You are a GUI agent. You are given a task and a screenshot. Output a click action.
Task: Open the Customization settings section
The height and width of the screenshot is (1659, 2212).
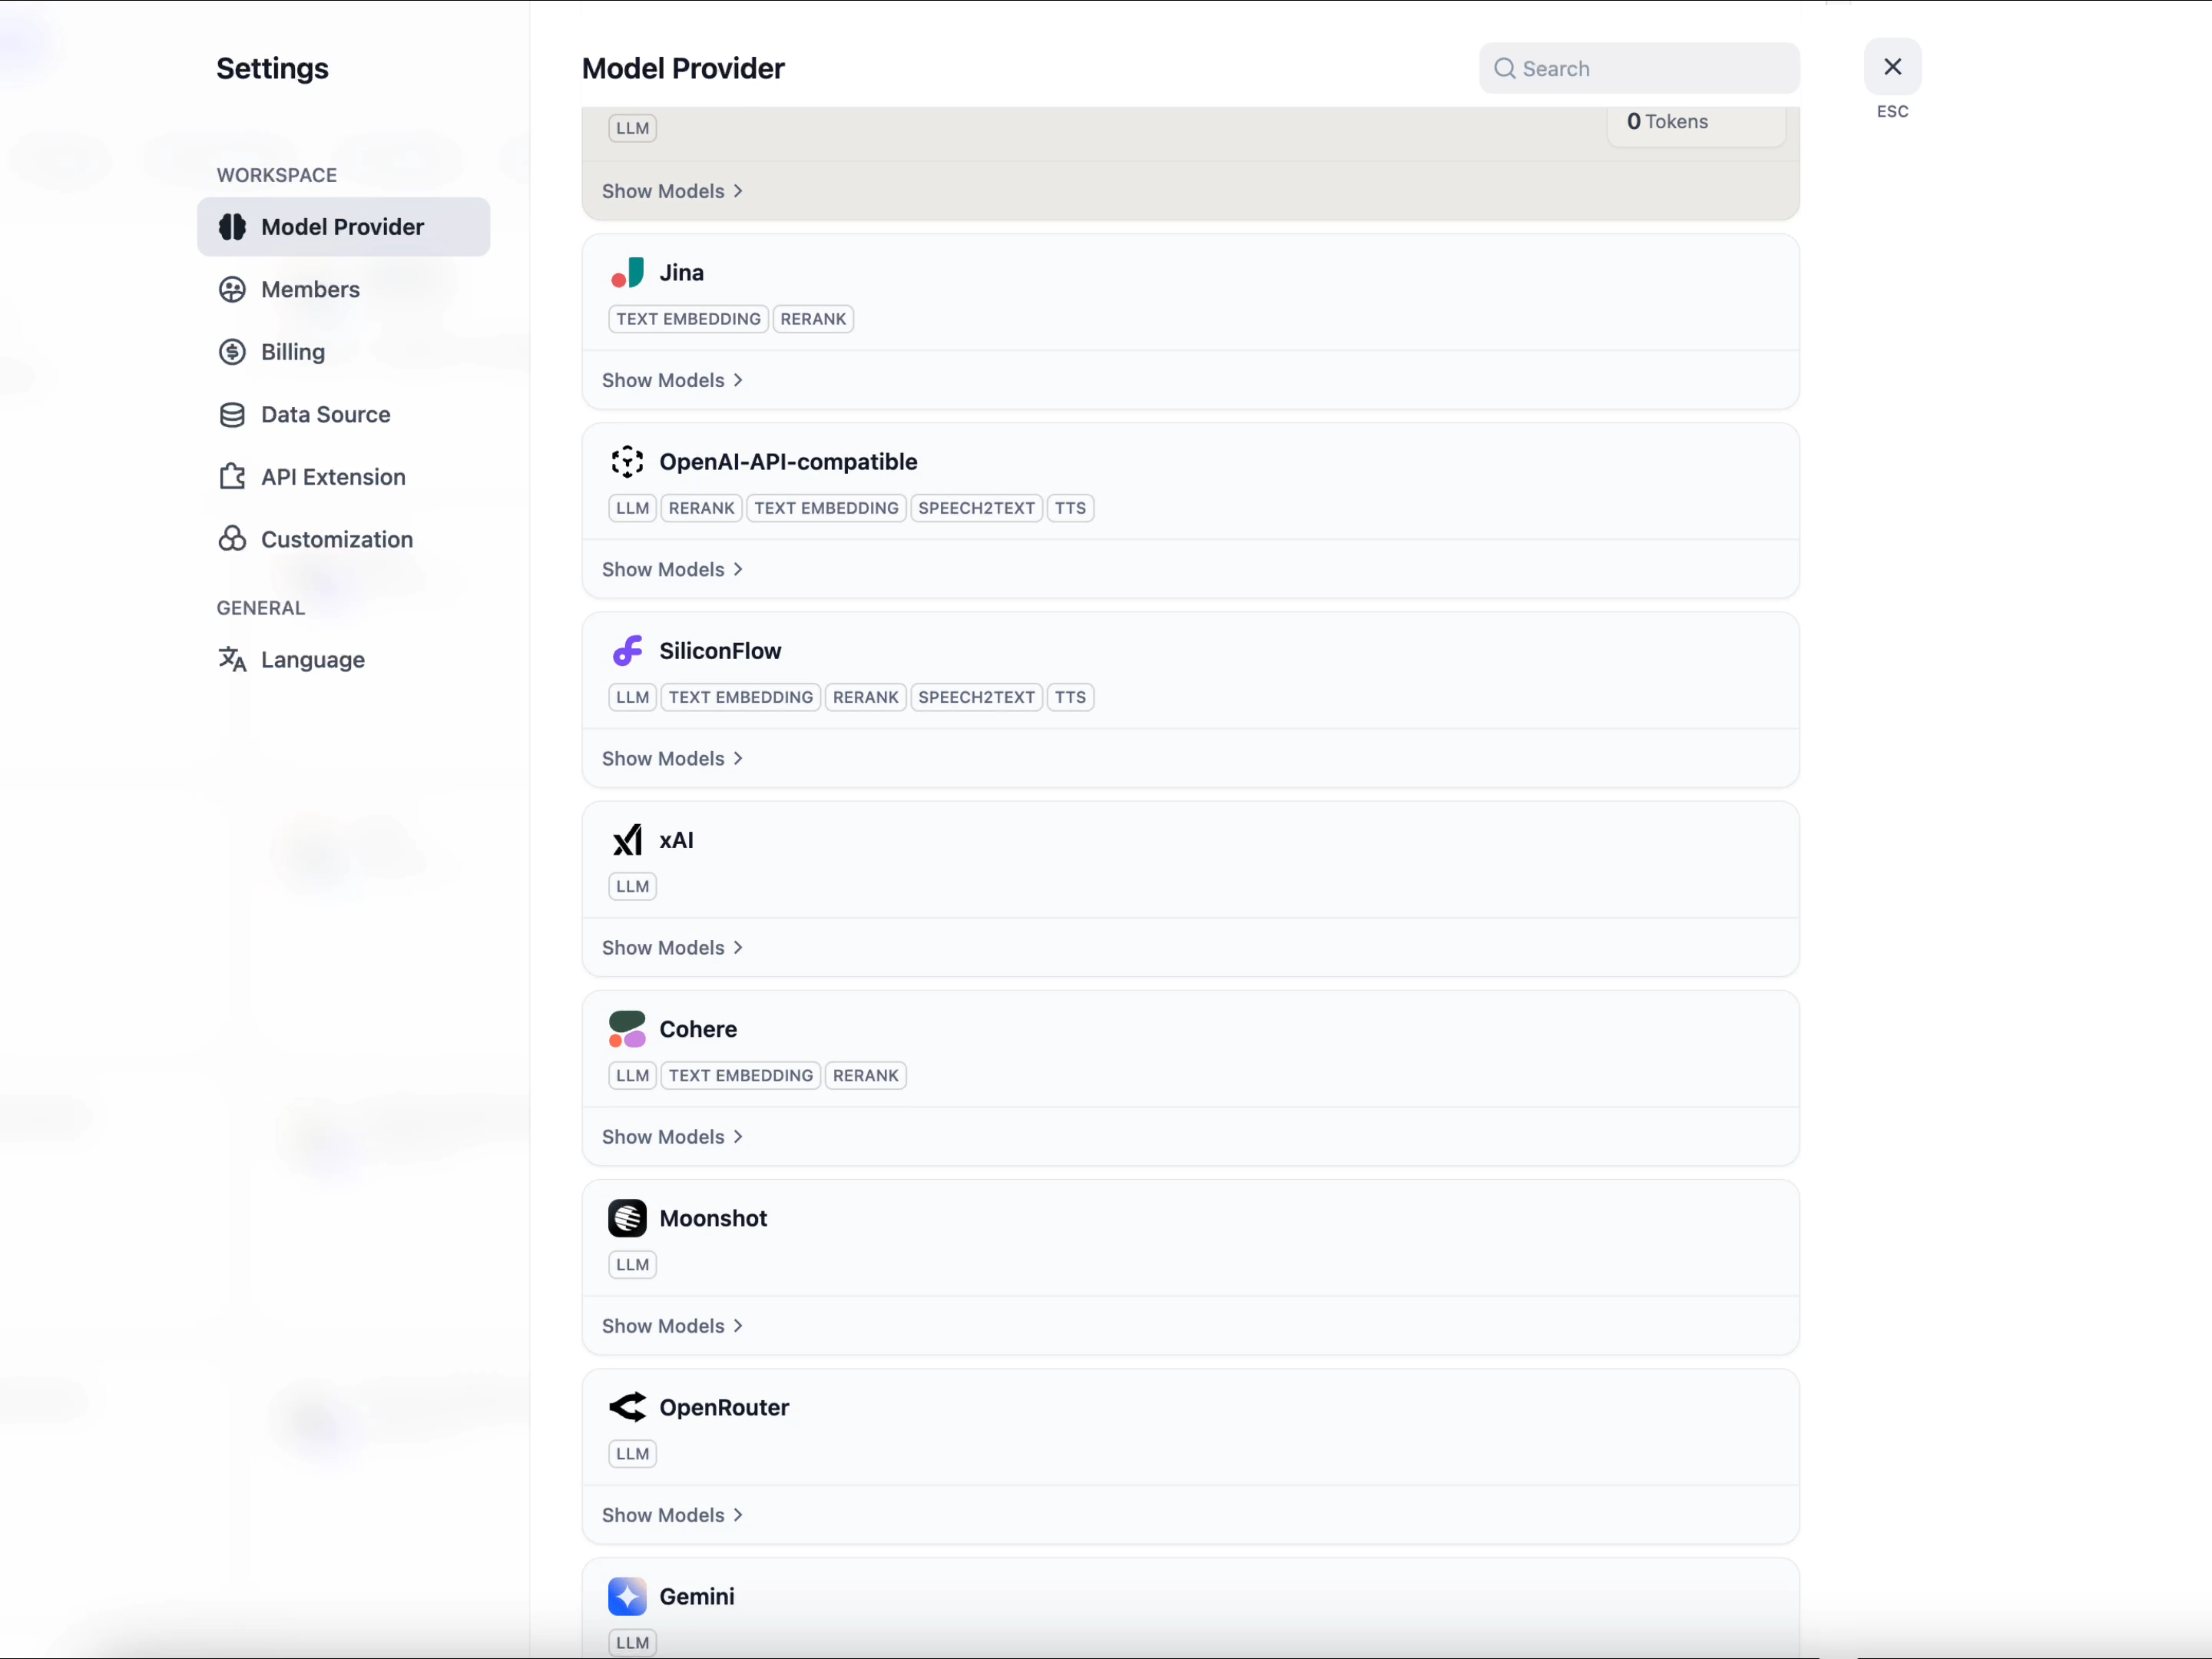pyautogui.click(x=336, y=539)
